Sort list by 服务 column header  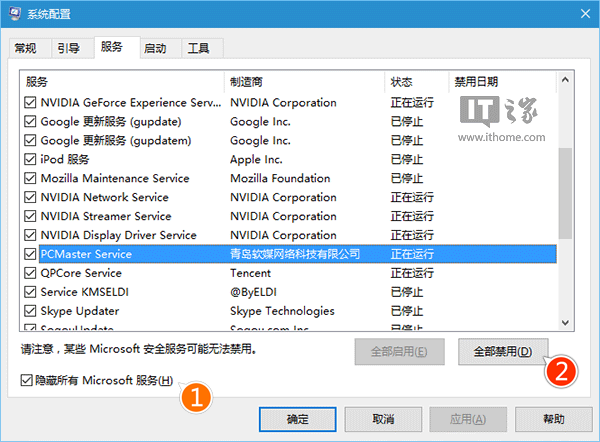tap(122, 81)
